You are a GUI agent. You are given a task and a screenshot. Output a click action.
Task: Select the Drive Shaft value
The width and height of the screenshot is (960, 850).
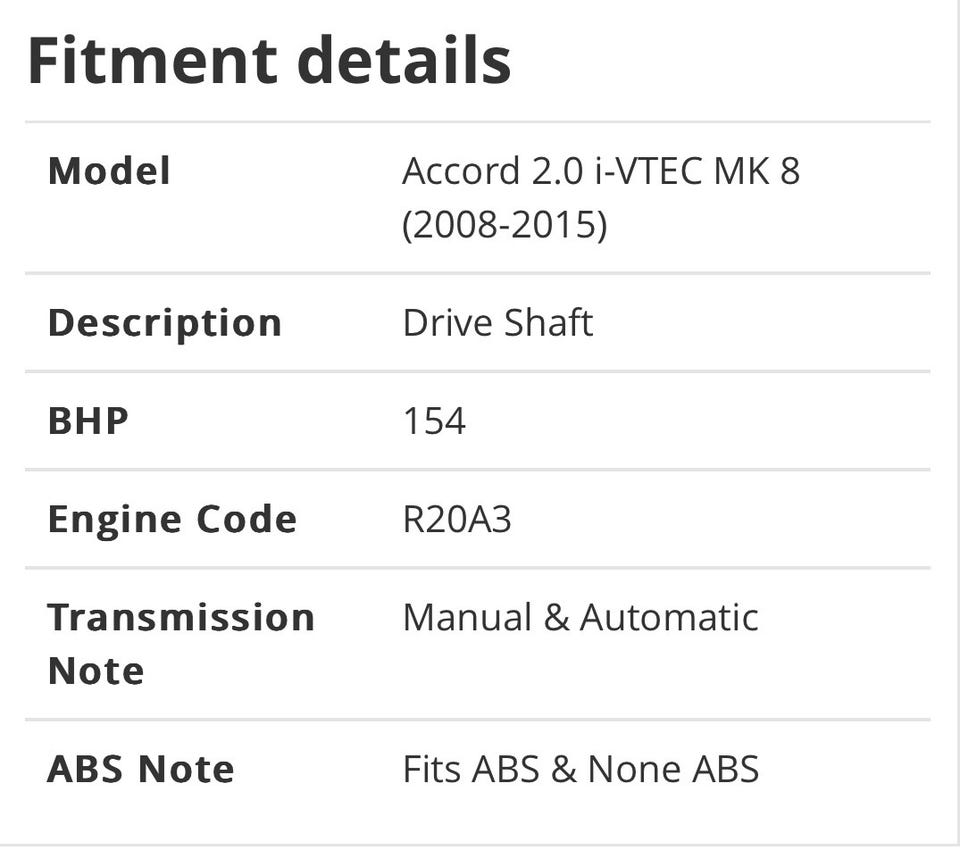(497, 323)
